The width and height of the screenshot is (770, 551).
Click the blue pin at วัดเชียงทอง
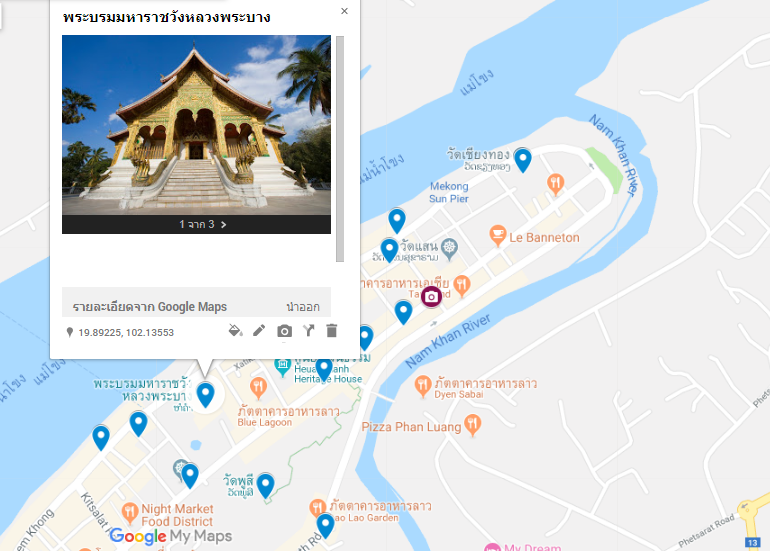pyautogui.click(x=522, y=161)
